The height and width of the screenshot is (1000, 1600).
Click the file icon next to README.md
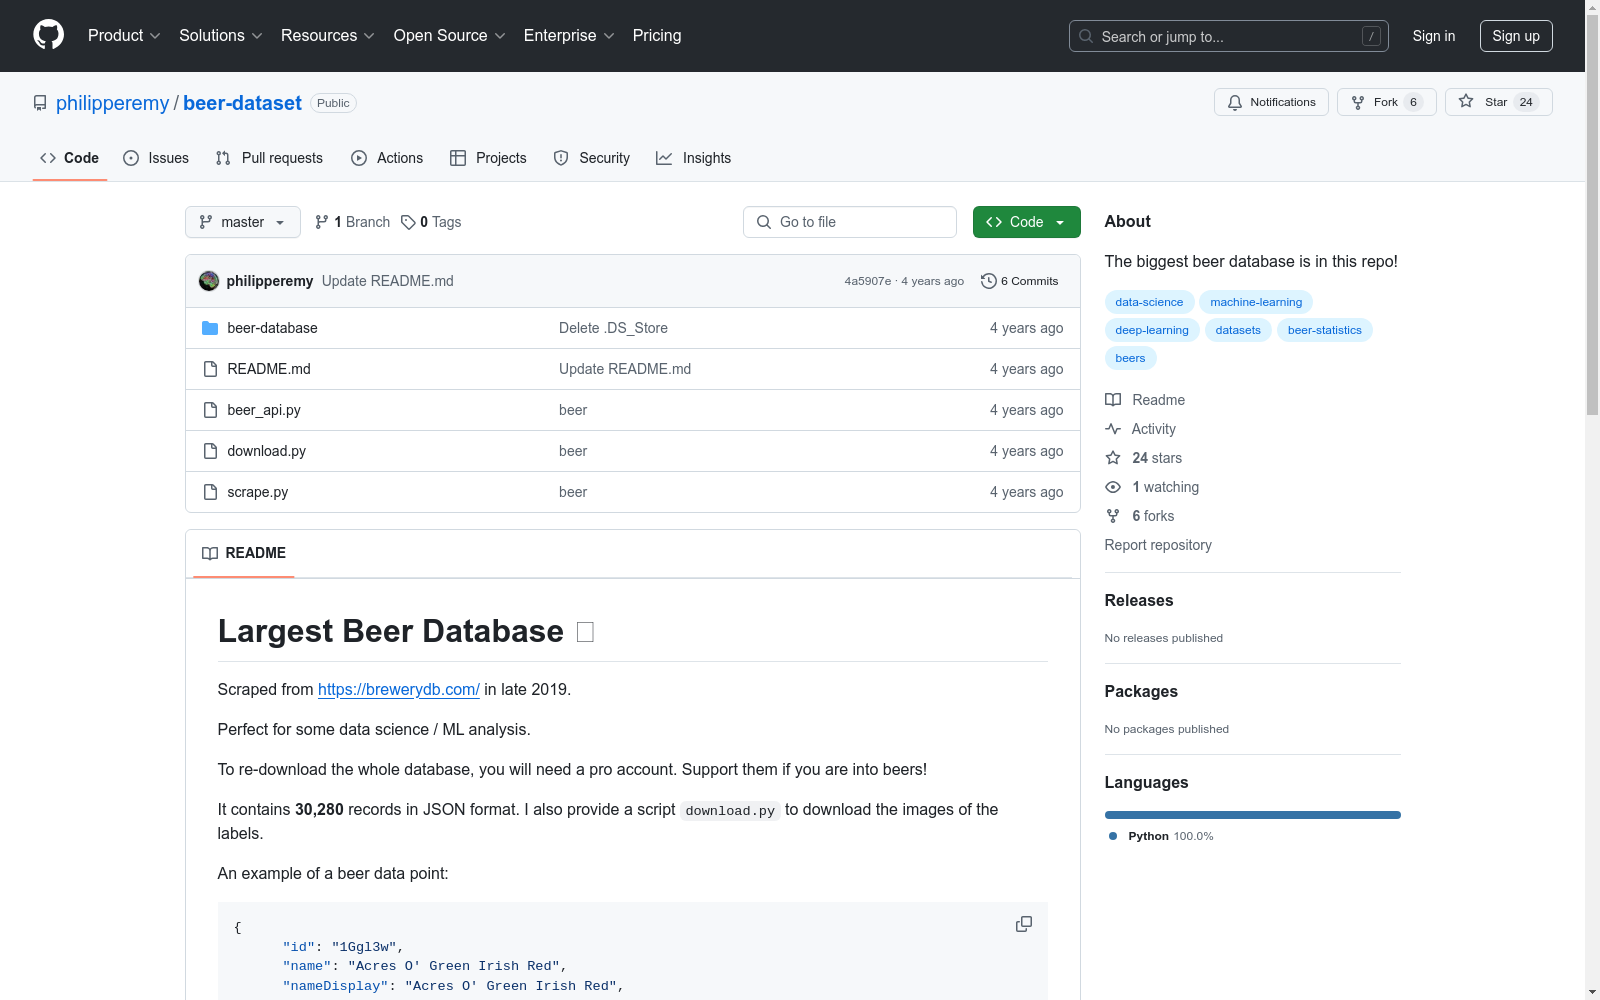210,369
